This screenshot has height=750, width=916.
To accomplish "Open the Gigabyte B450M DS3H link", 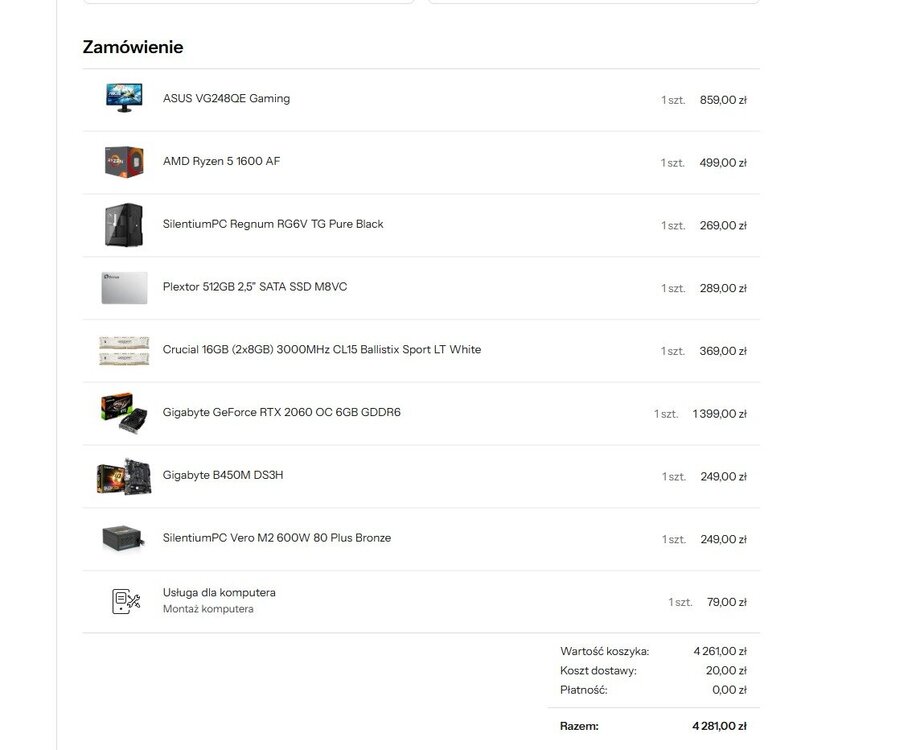I will pyautogui.click(x=223, y=475).
